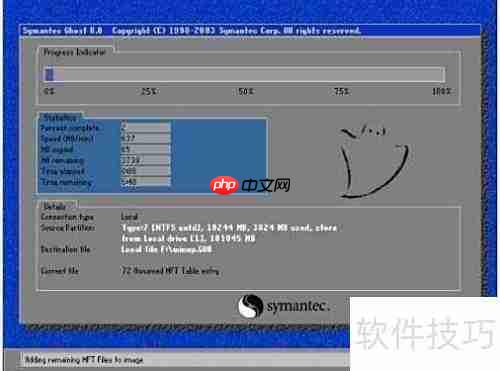Click the 'Details' group label
The image size is (500, 371).
(54, 207)
